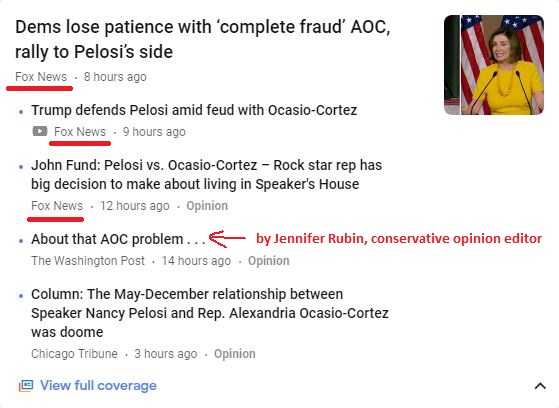This screenshot has width=559, height=408.
Task: Click Opinion tag on John Fund article
Action: point(207,206)
